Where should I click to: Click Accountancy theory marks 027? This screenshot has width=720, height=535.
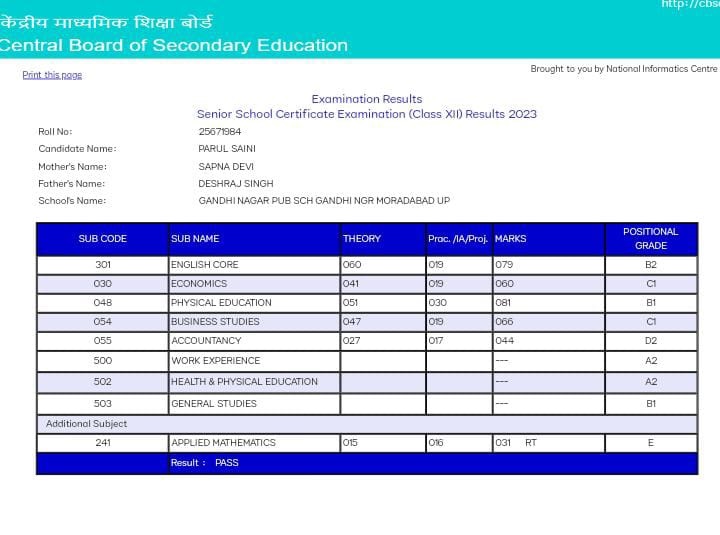tap(351, 340)
